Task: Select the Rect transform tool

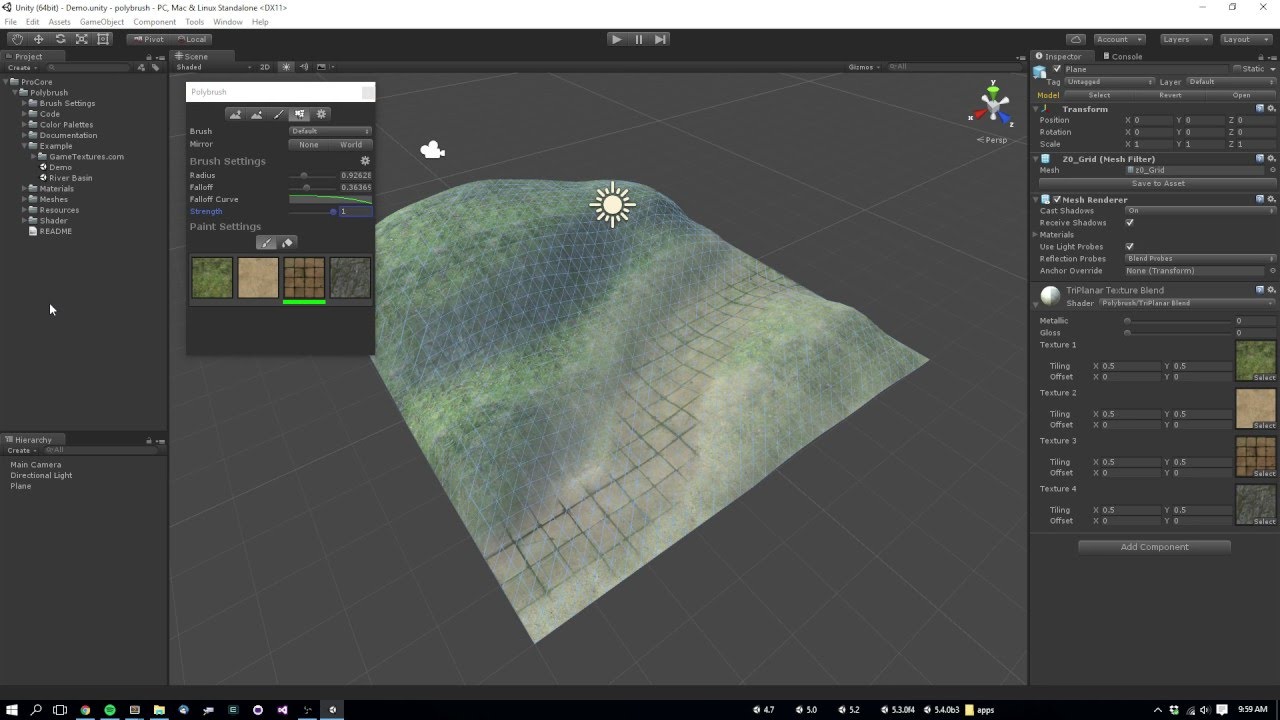Action: 103,39
